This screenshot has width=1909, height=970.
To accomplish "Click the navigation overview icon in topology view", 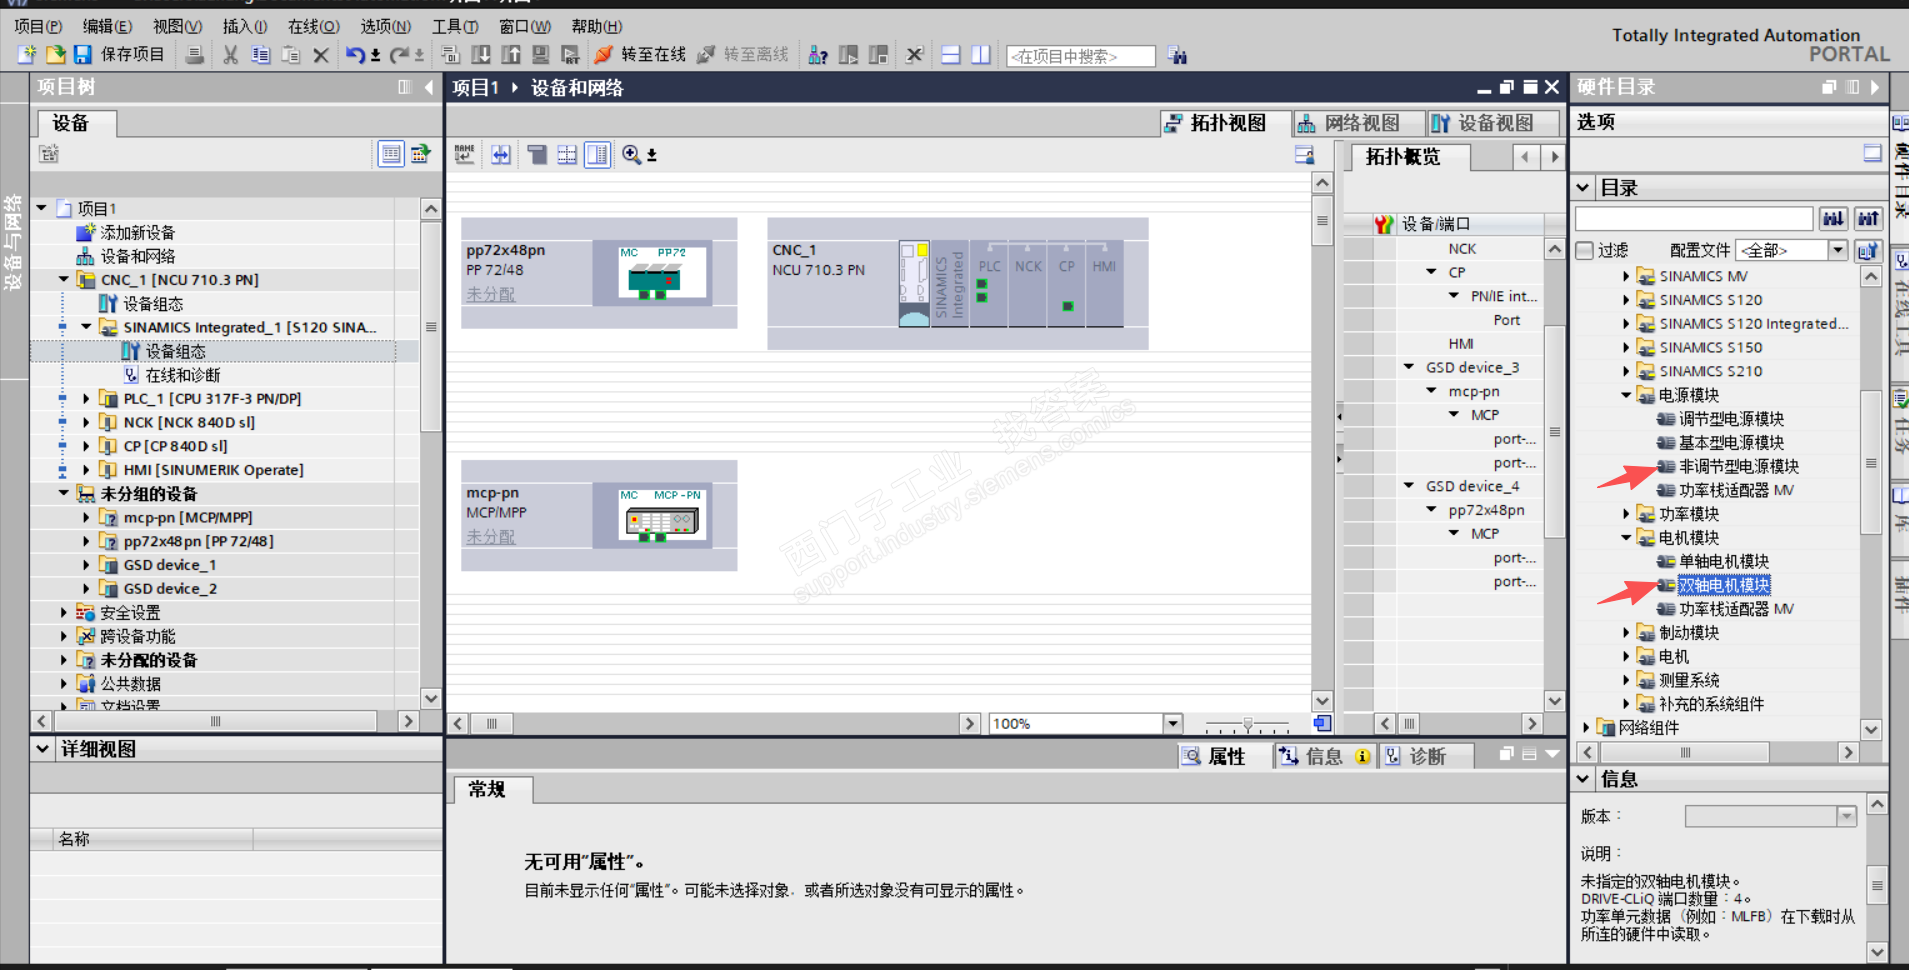I will click(x=1322, y=723).
